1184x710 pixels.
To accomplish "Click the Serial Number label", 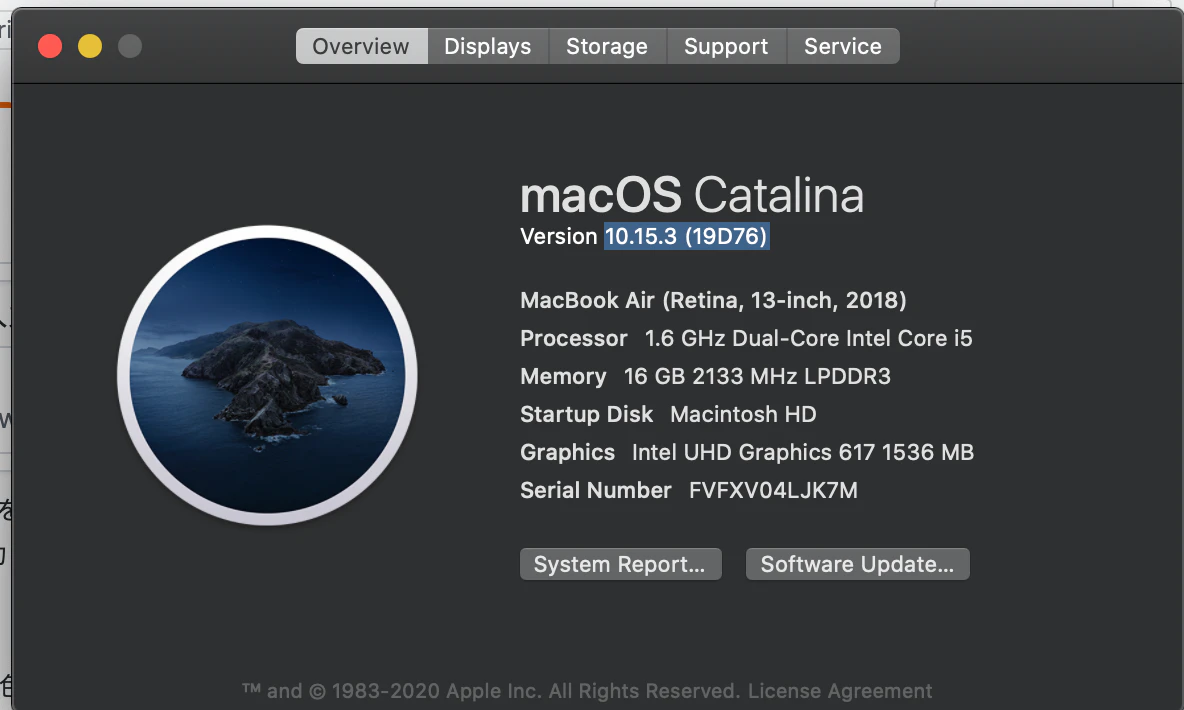I will tap(596, 490).
